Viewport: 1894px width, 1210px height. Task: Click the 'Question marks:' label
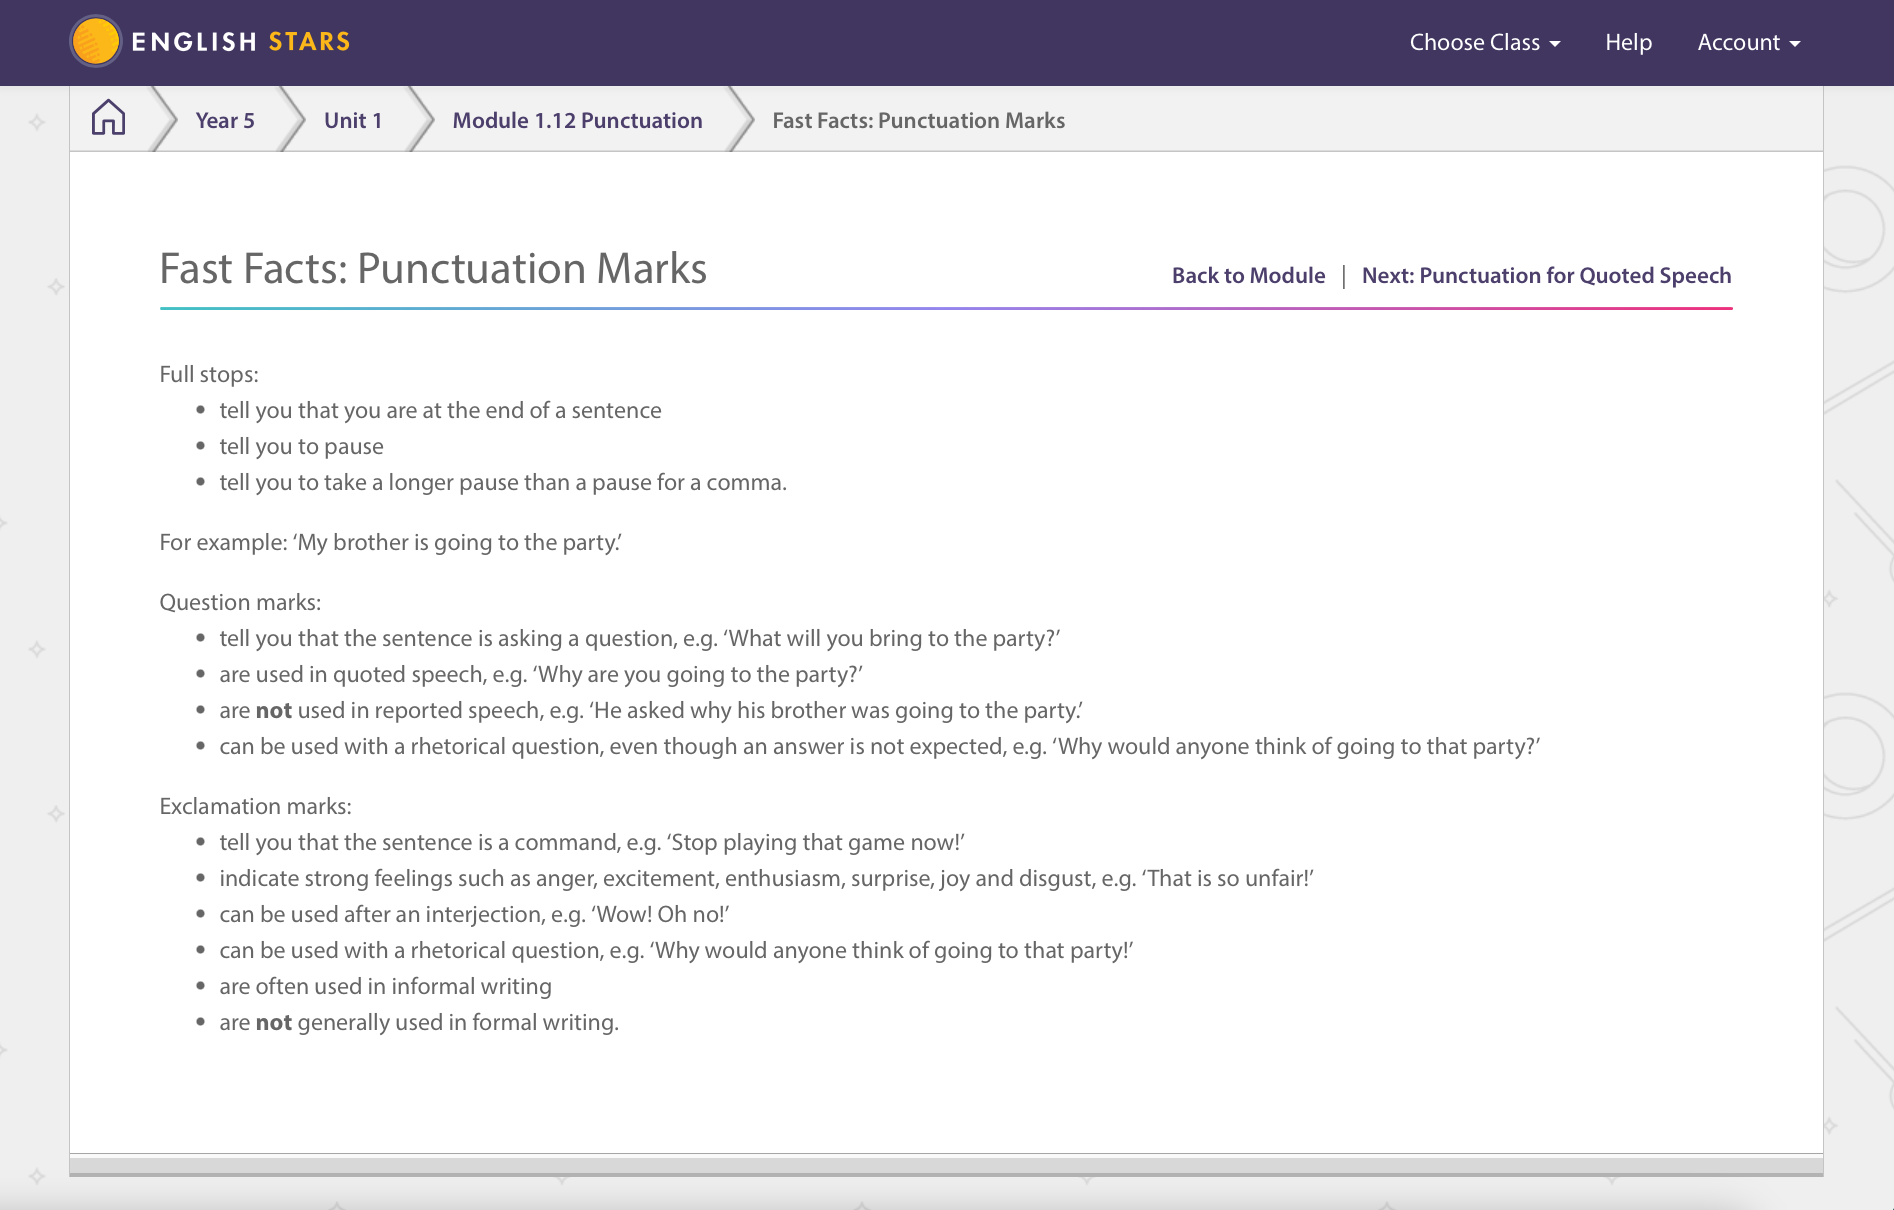240,602
